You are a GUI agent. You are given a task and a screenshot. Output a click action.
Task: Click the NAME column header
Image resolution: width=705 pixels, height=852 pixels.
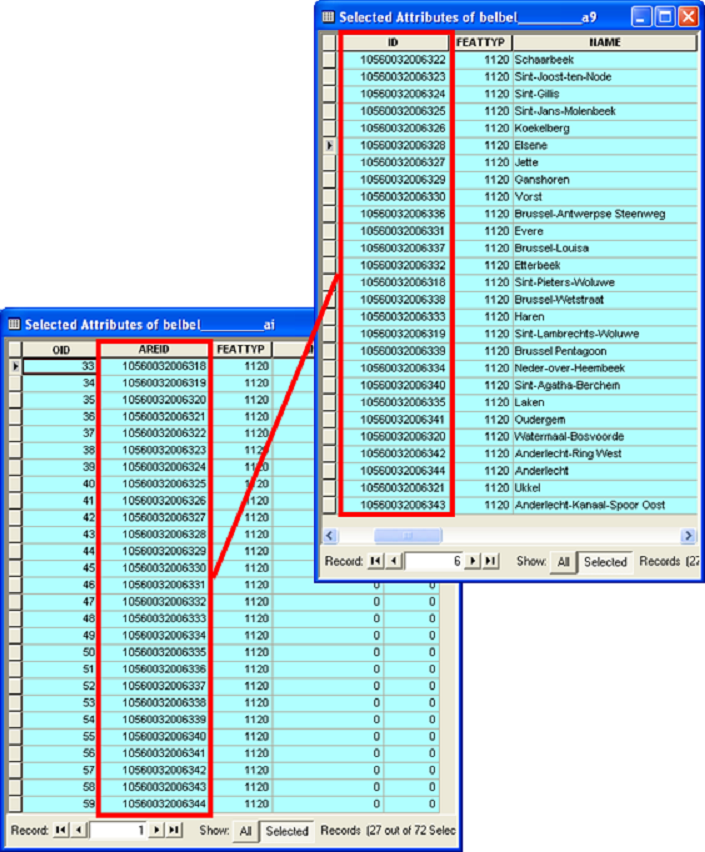pyautogui.click(x=604, y=42)
